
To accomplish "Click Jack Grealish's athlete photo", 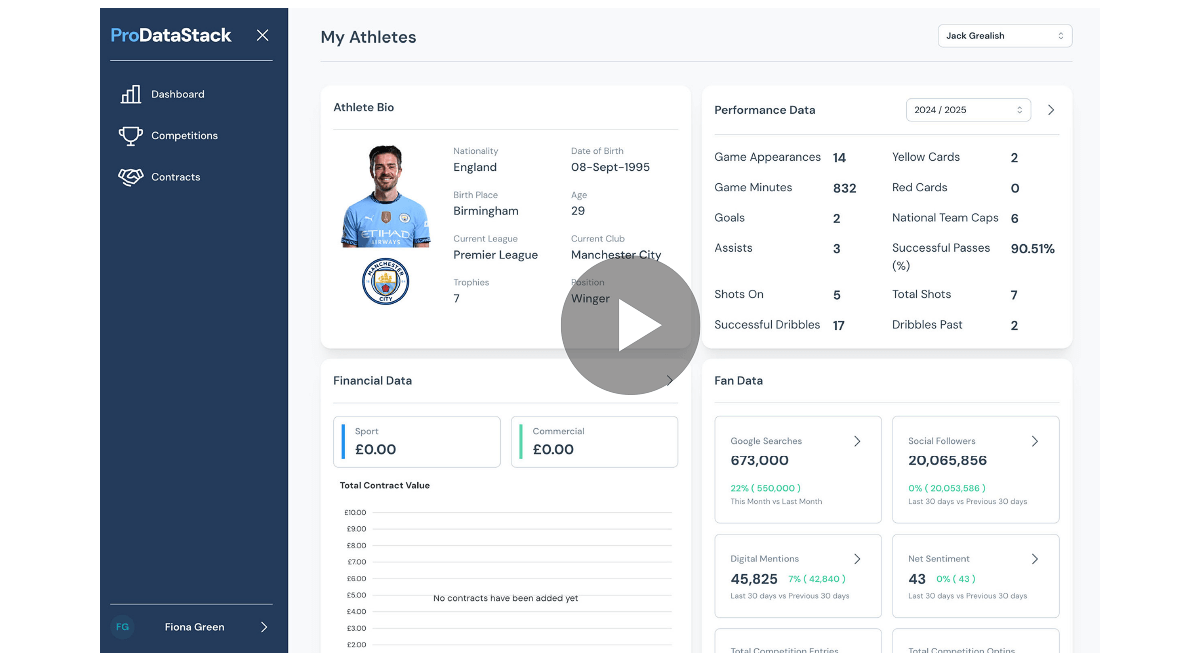I will coord(385,197).
